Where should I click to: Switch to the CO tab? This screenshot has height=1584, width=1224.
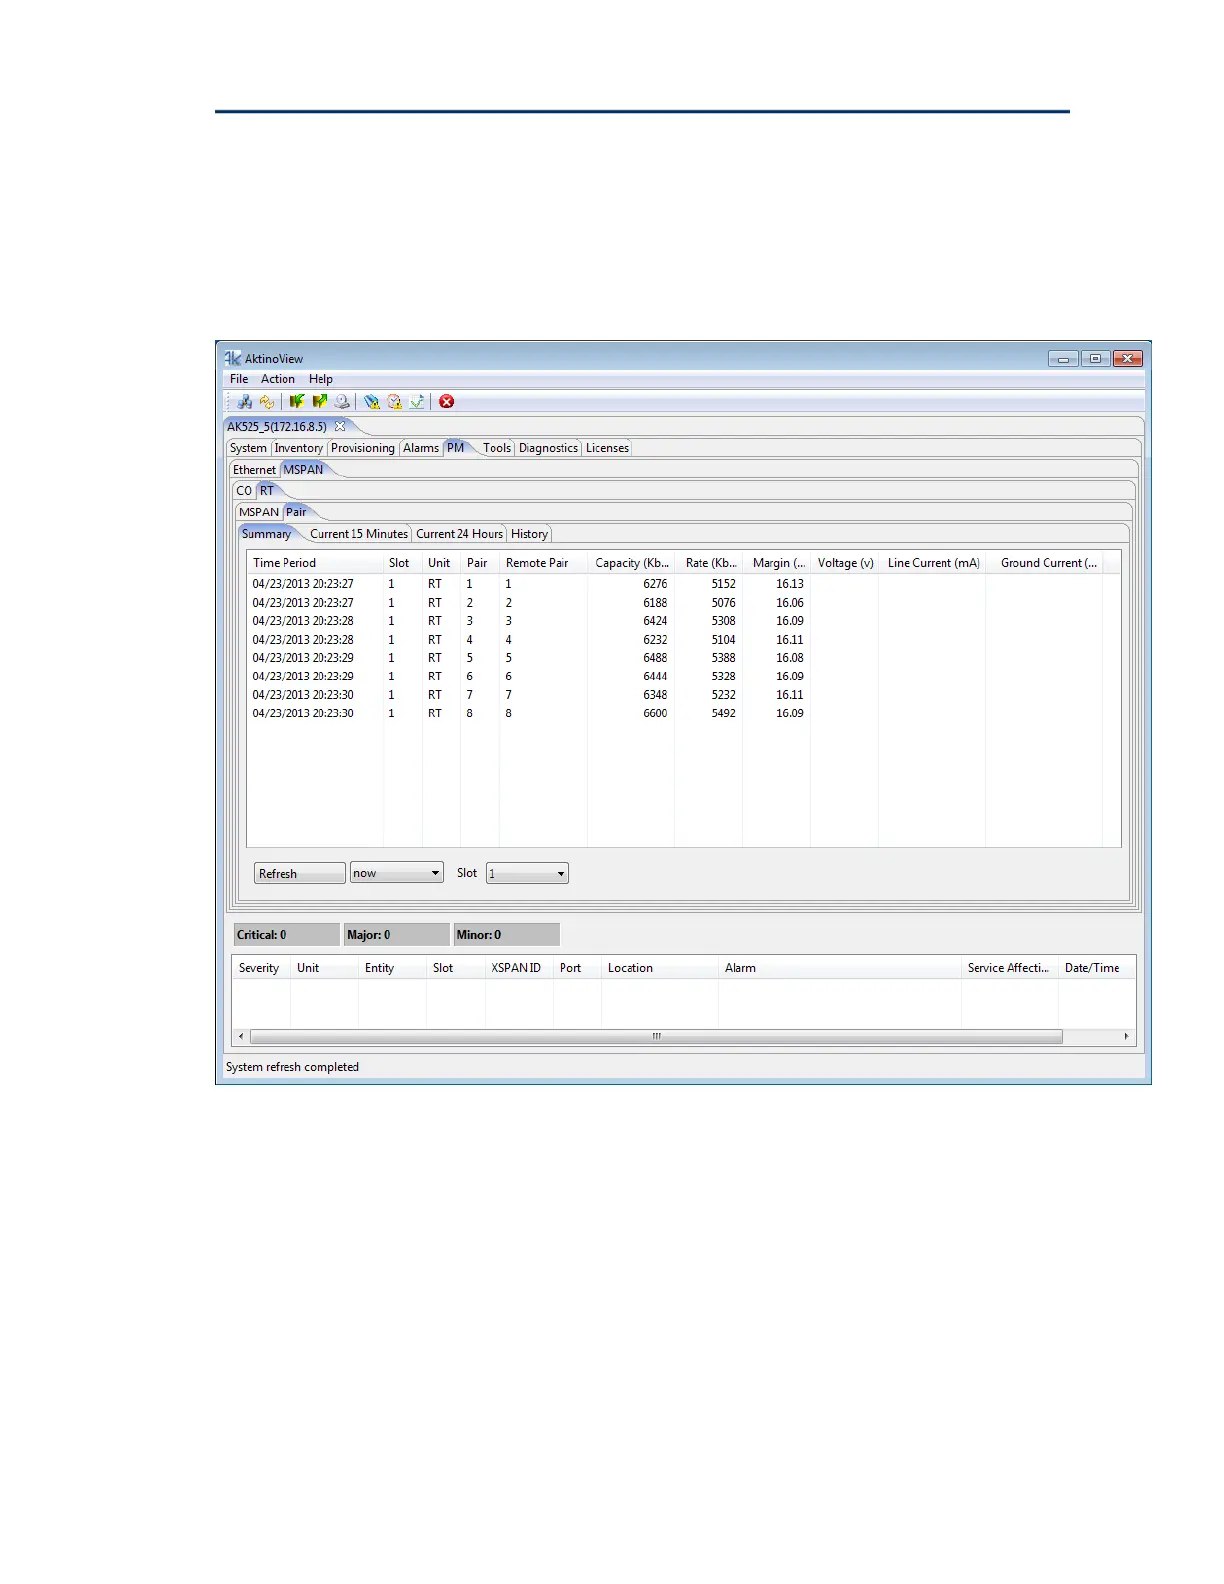tap(244, 490)
